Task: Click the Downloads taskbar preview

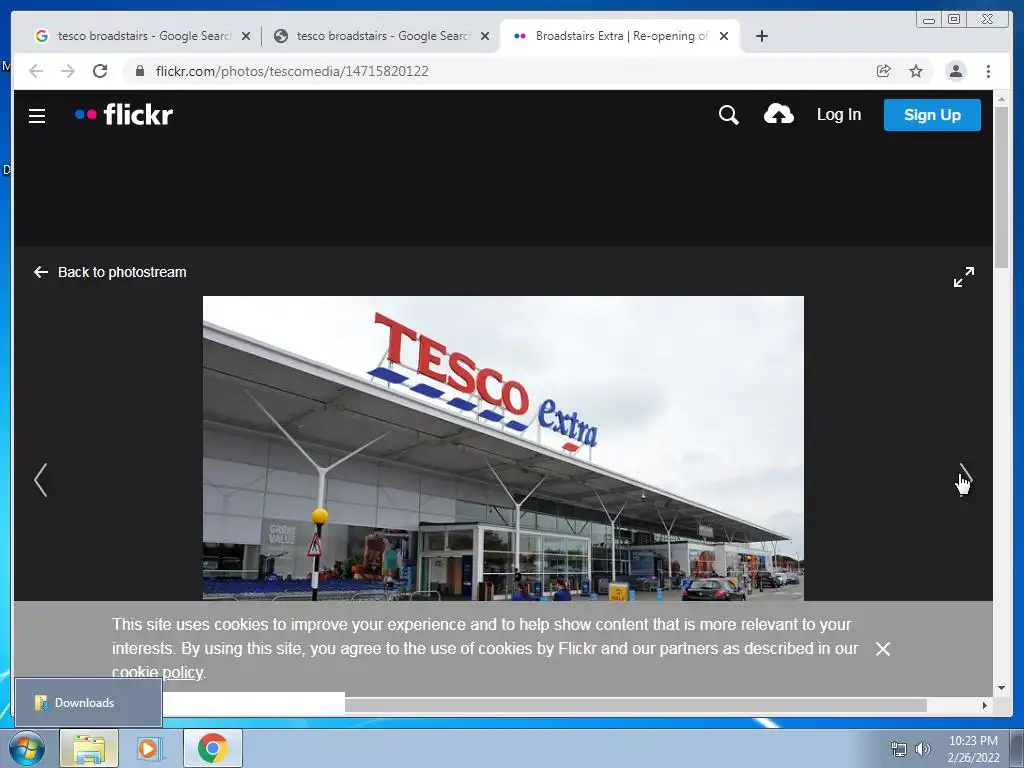Action: point(88,703)
